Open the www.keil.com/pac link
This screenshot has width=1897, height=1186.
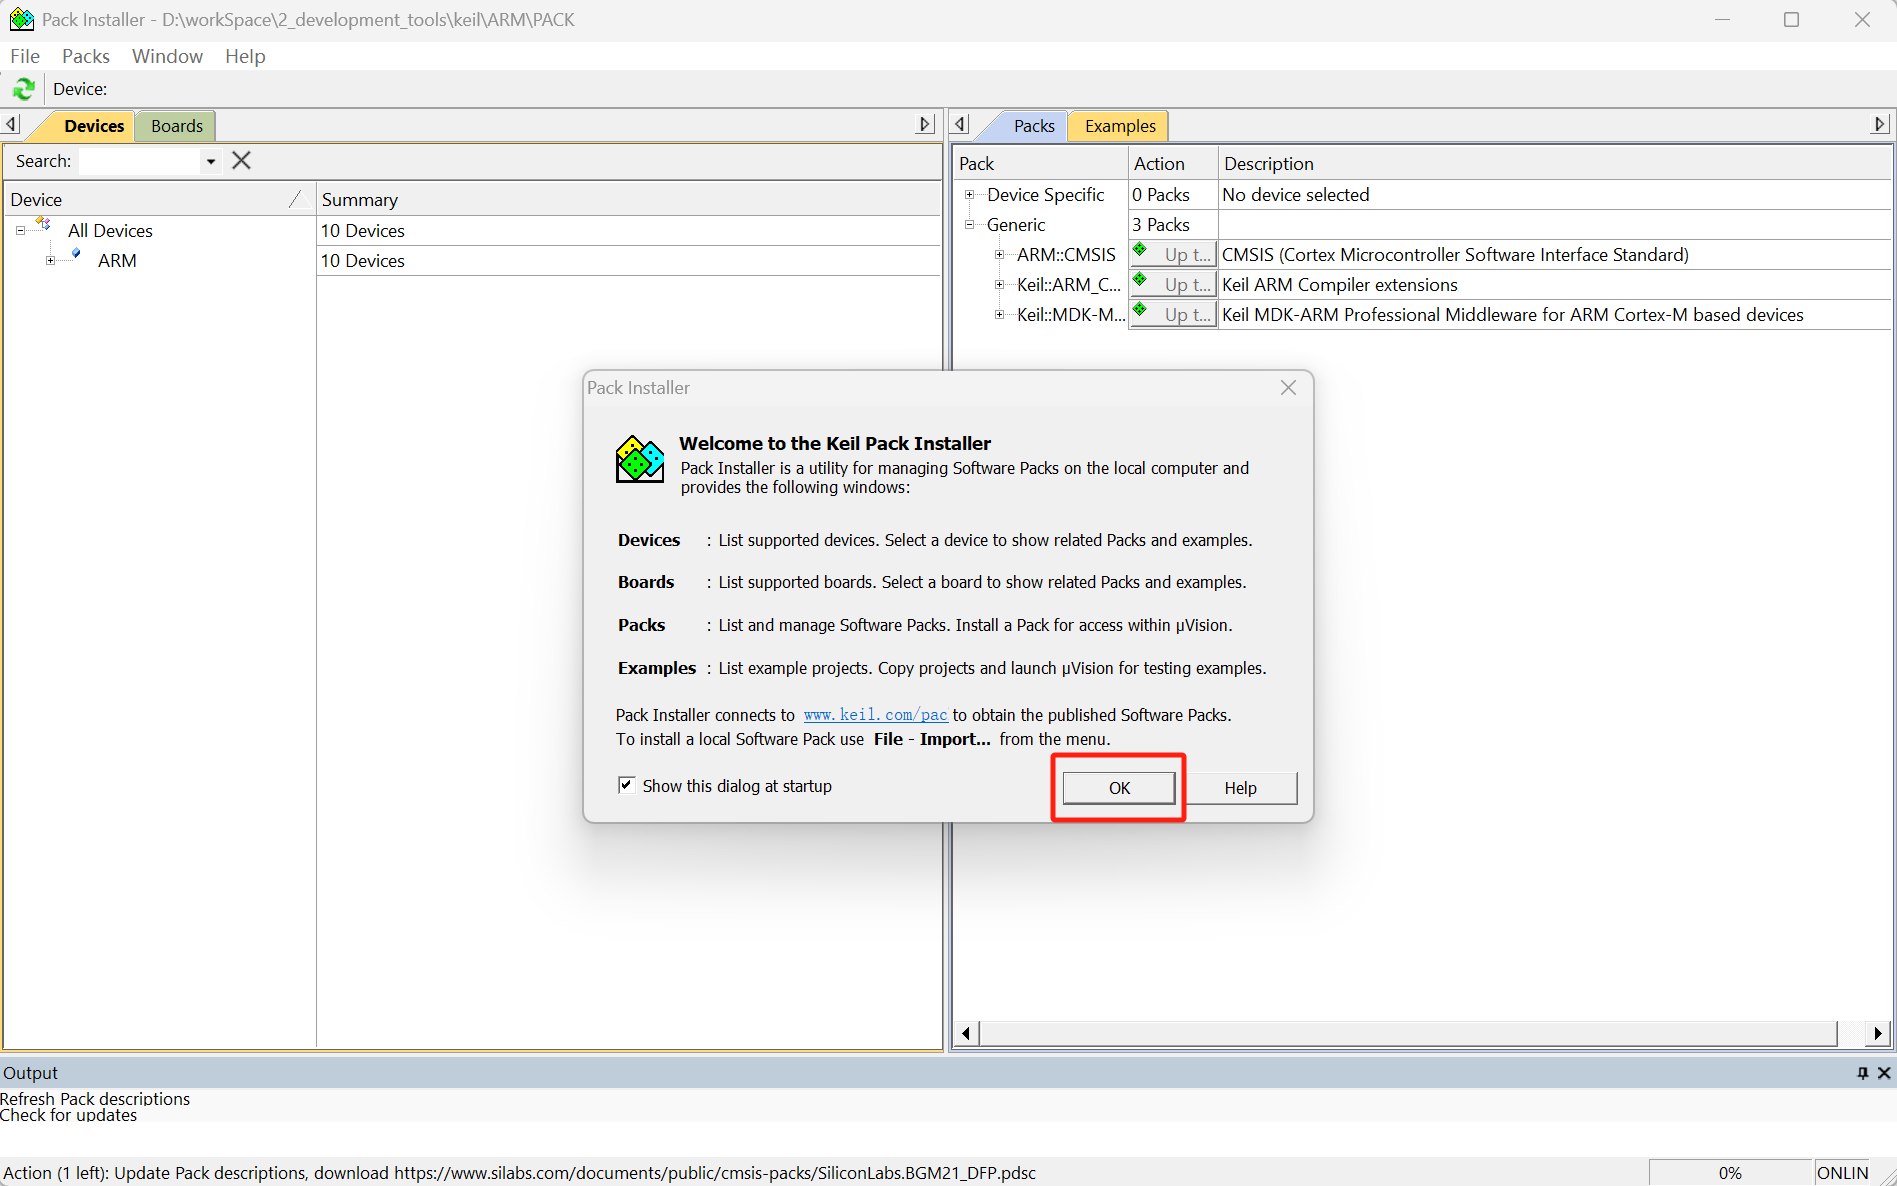[875, 715]
